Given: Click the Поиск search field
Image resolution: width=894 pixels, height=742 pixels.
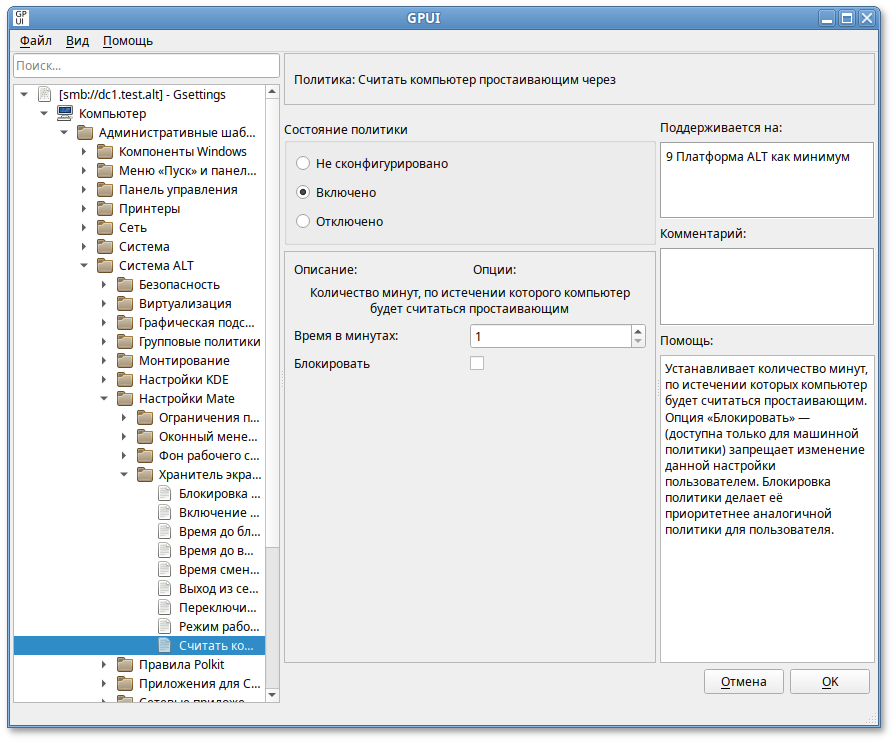Looking at the screenshot, I should pos(145,64).
